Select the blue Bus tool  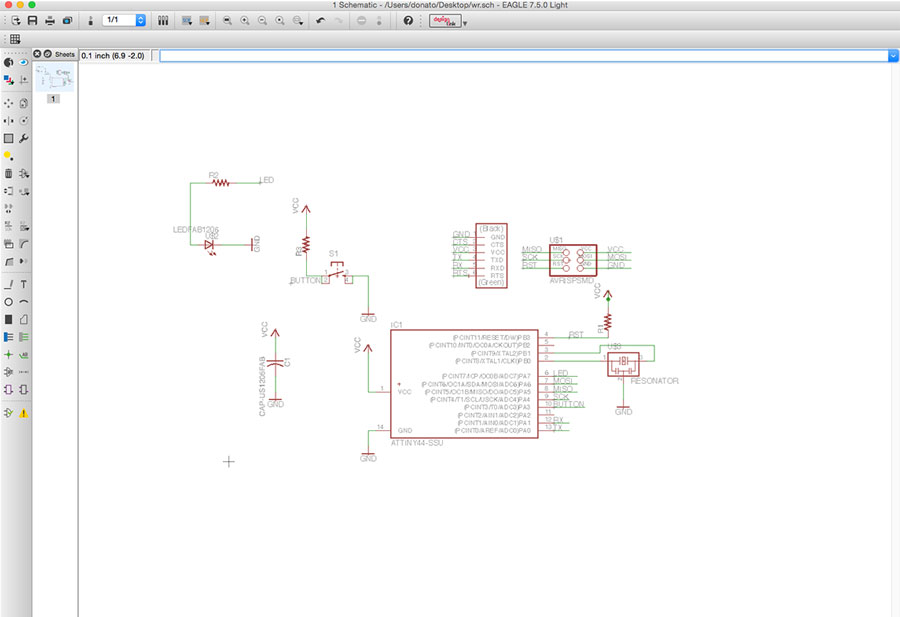[x=8, y=337]
